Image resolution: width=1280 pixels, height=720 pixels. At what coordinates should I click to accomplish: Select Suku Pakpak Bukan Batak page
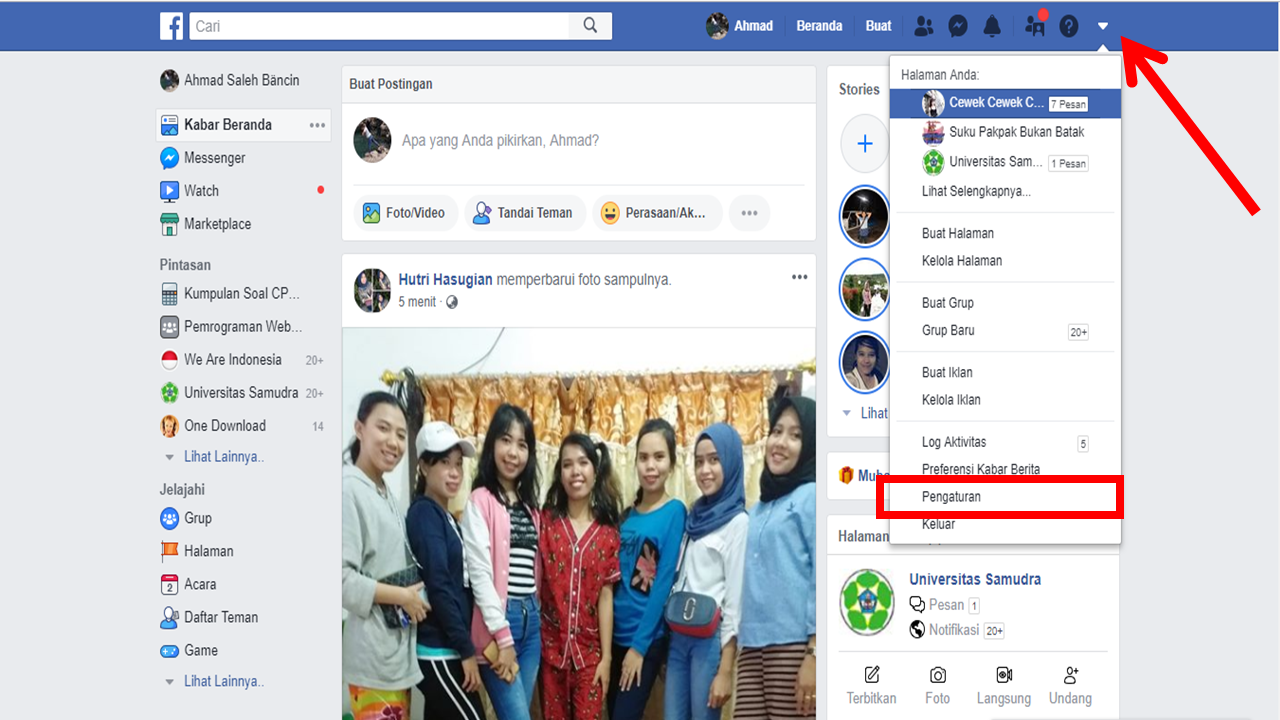pos(1005,132)
